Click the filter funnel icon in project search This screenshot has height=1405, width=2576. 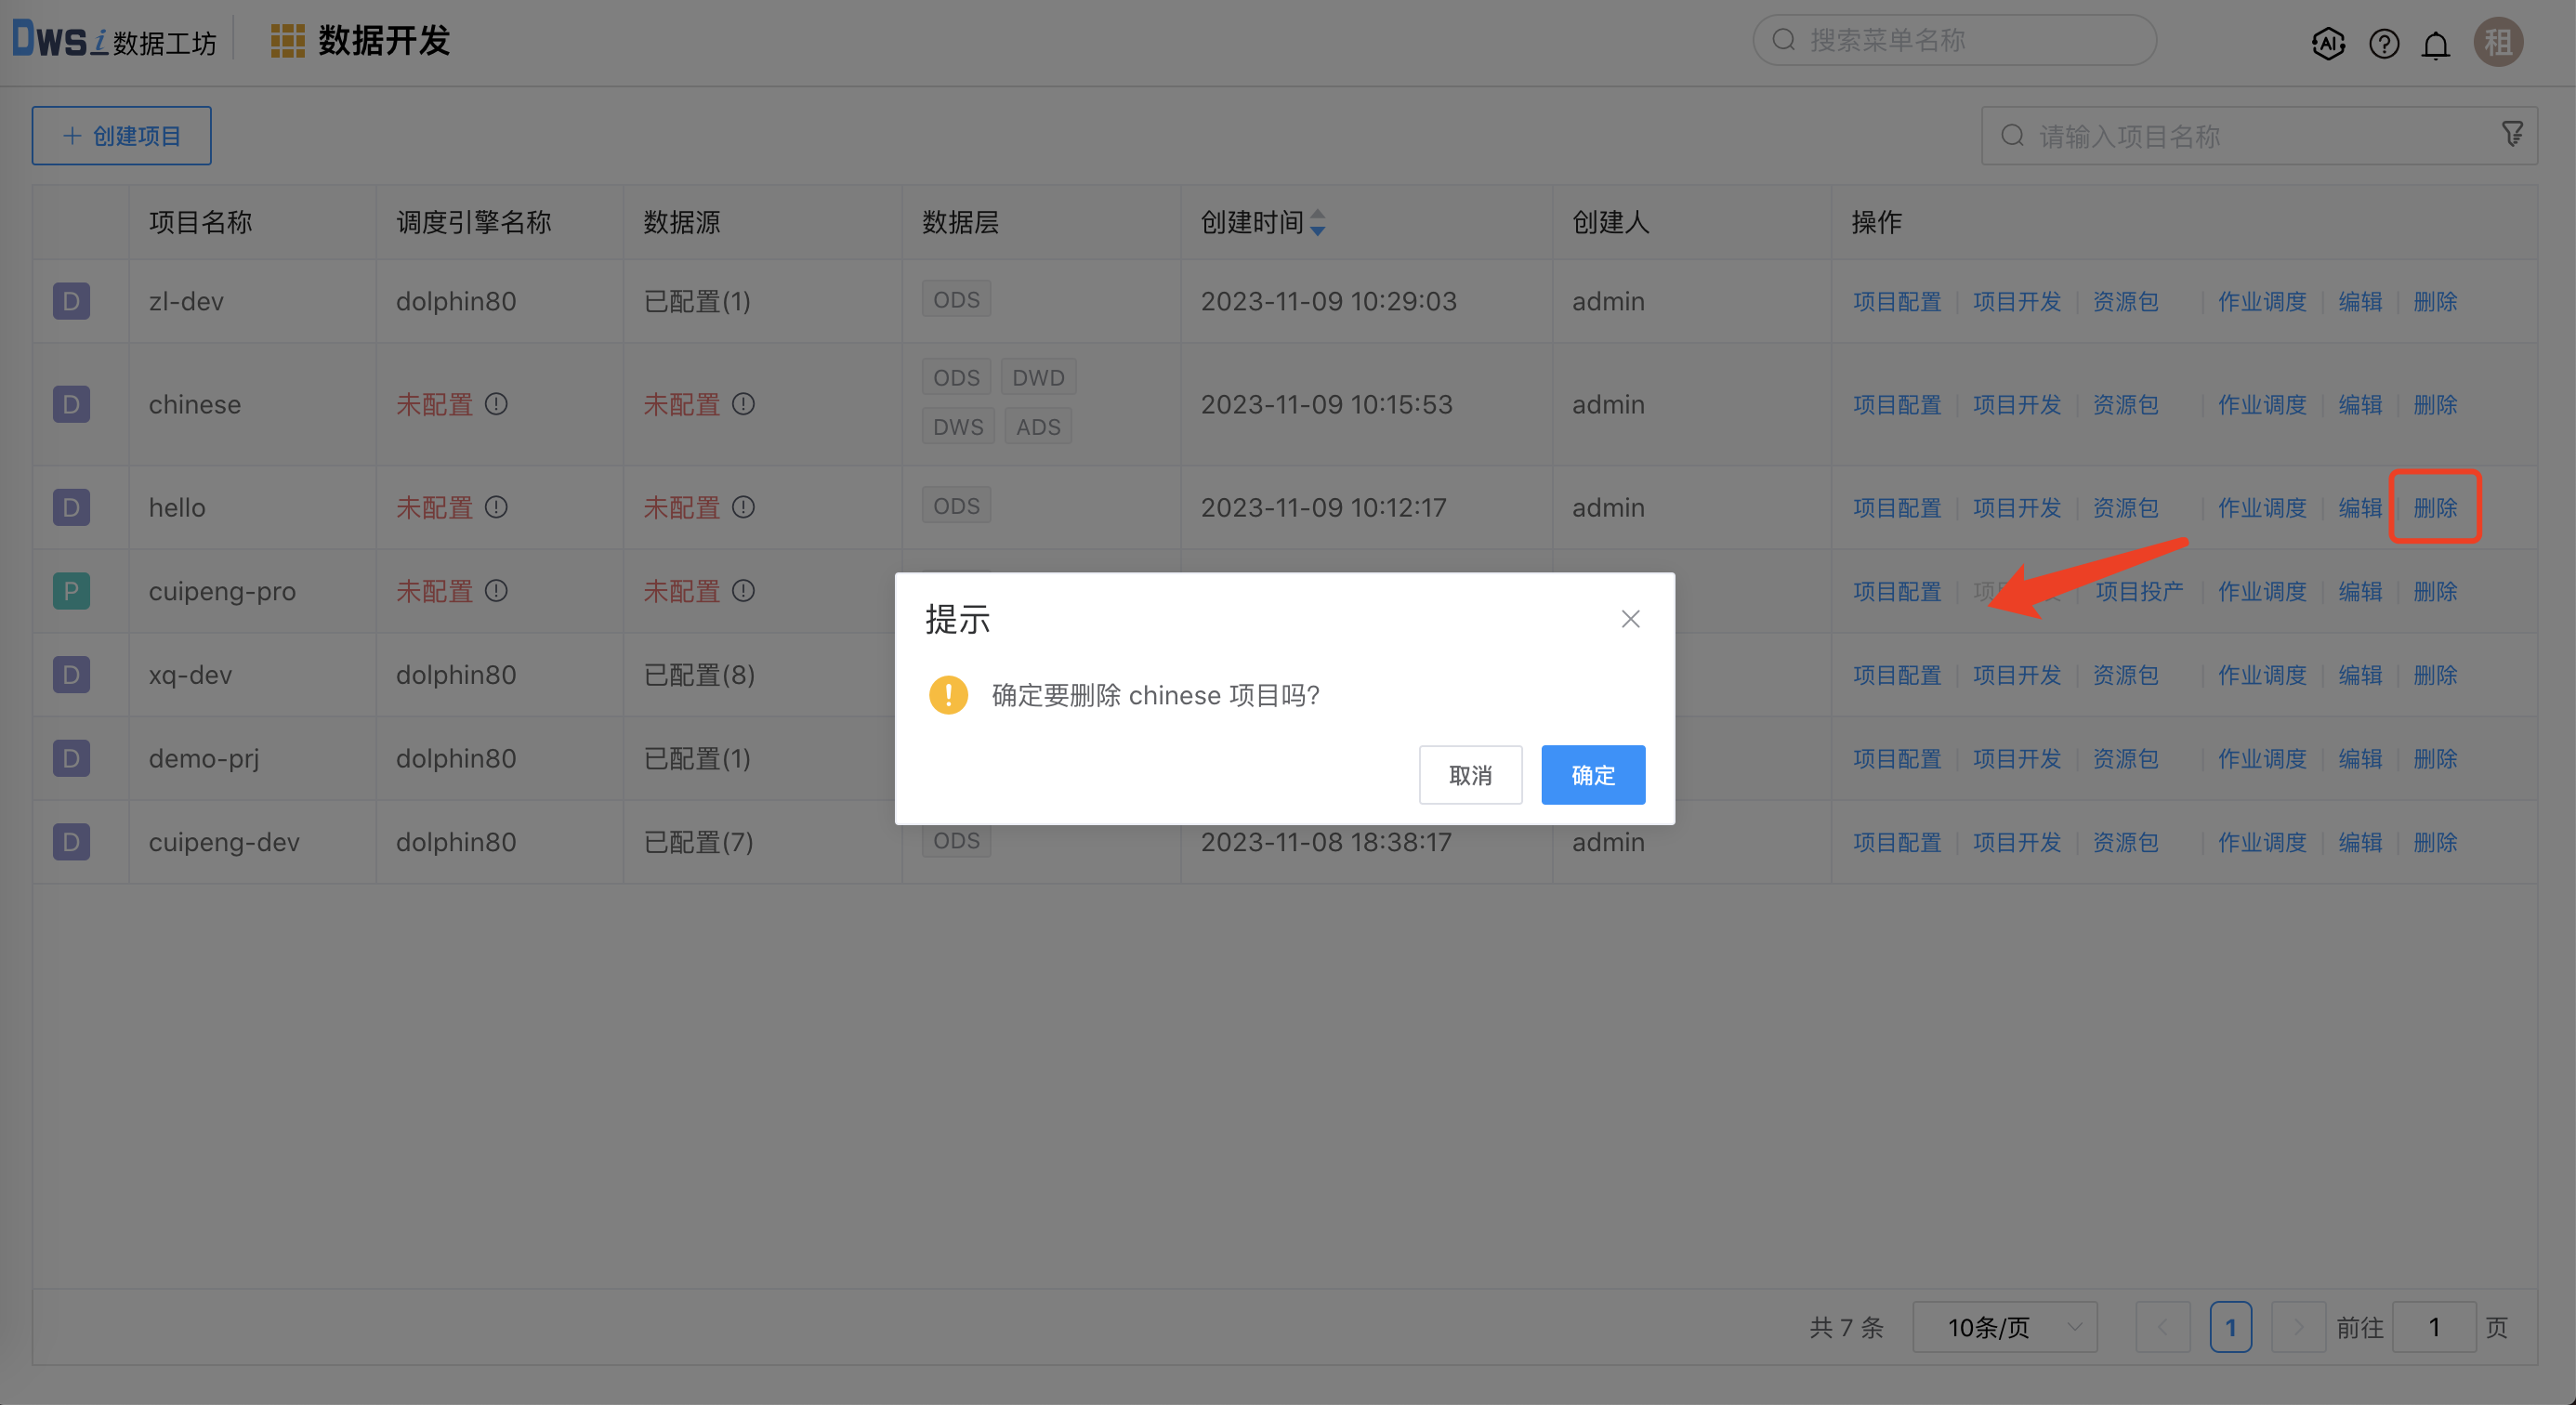[2512, 134]
